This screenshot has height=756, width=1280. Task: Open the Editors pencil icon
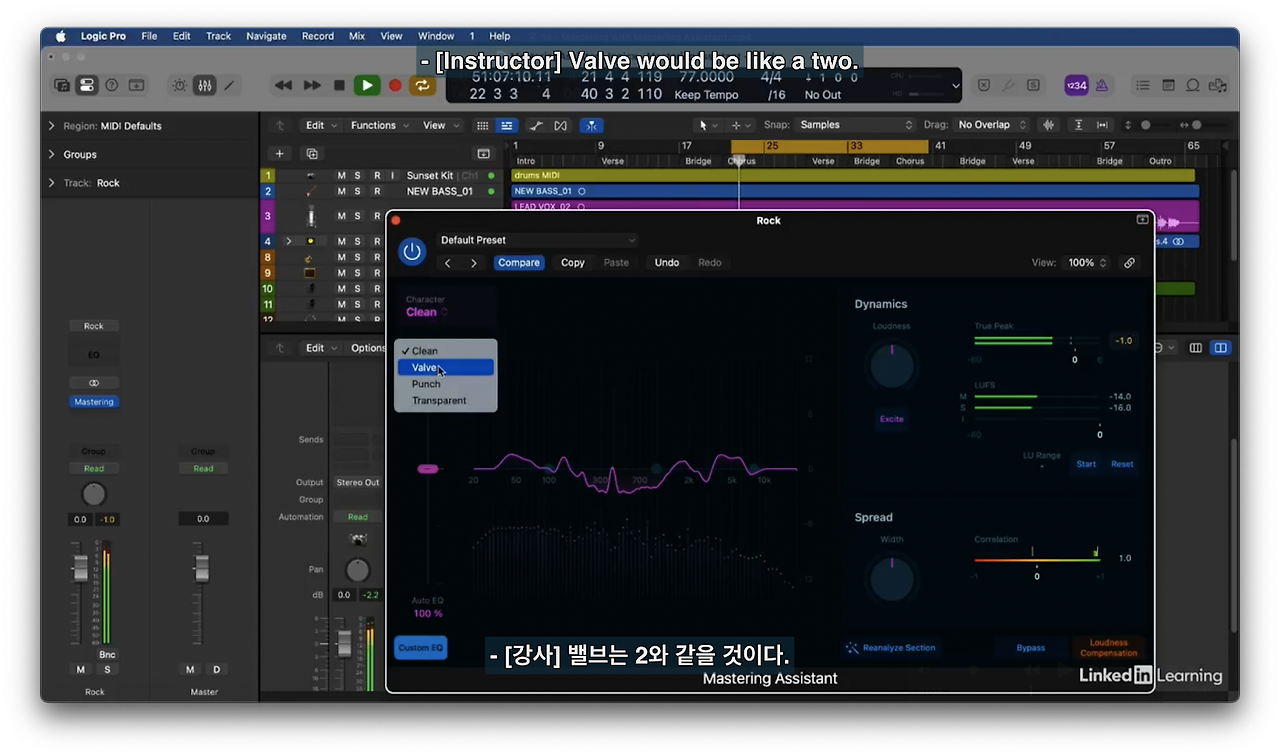(x=229, y=86)
